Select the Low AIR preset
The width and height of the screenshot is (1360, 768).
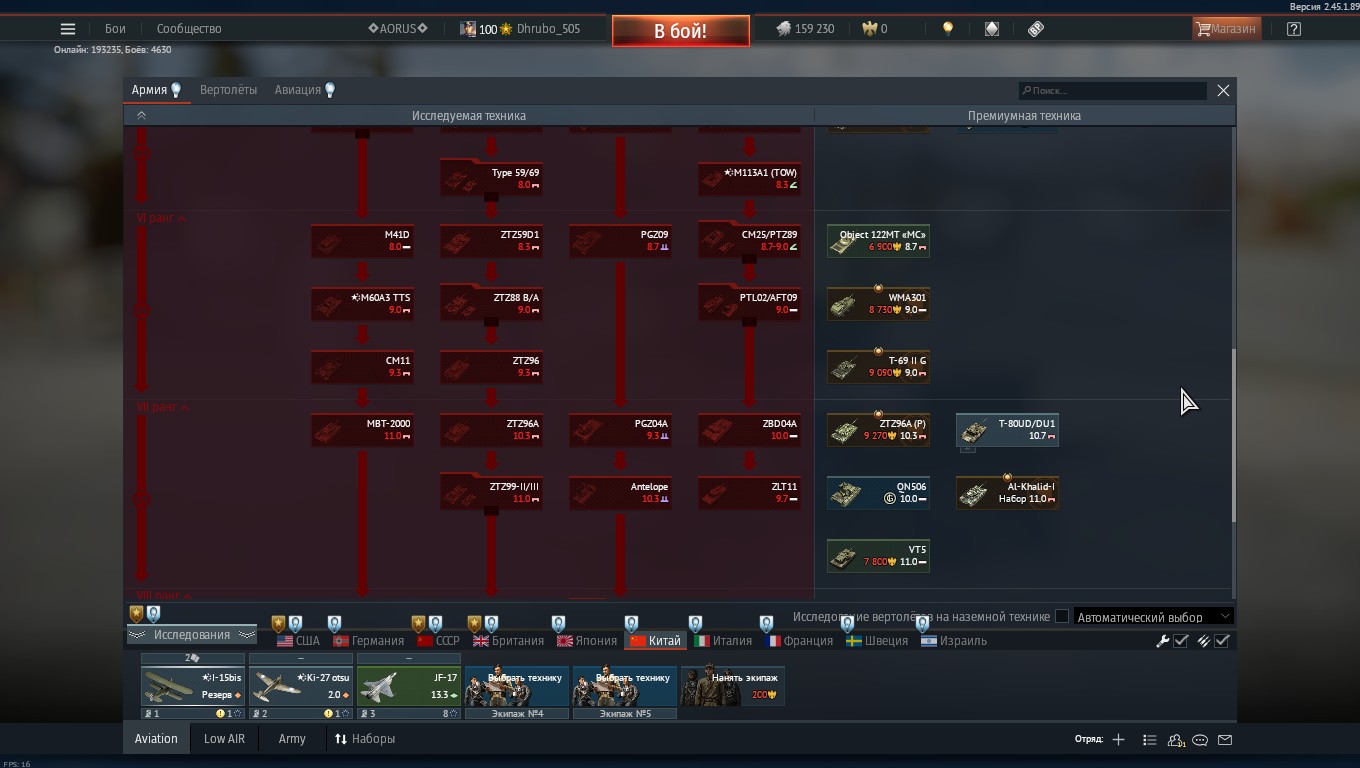pos(224,740)
